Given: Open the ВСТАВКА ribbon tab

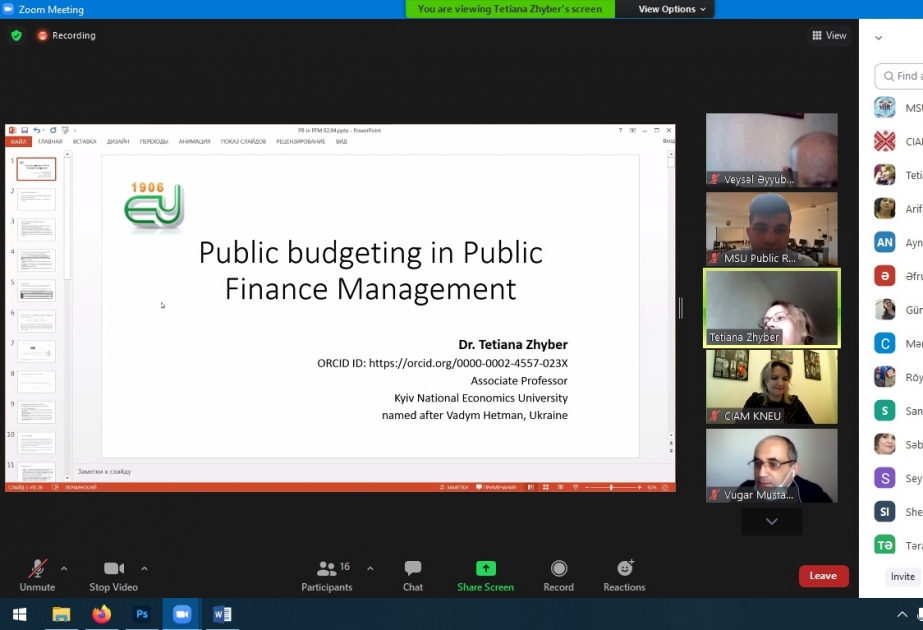Looking at the screenshot, I should (85, 141).
